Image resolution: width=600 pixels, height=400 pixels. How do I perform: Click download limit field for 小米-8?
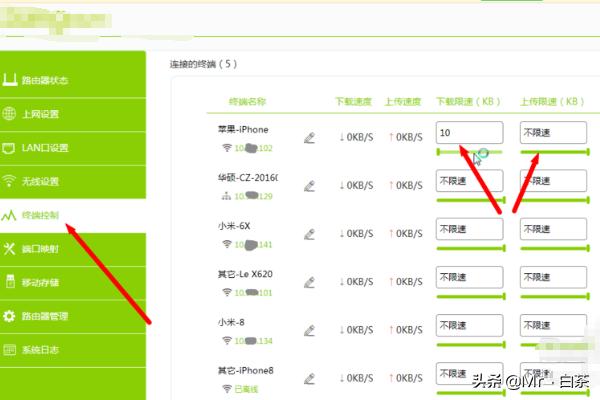click(x=470, y=326)
